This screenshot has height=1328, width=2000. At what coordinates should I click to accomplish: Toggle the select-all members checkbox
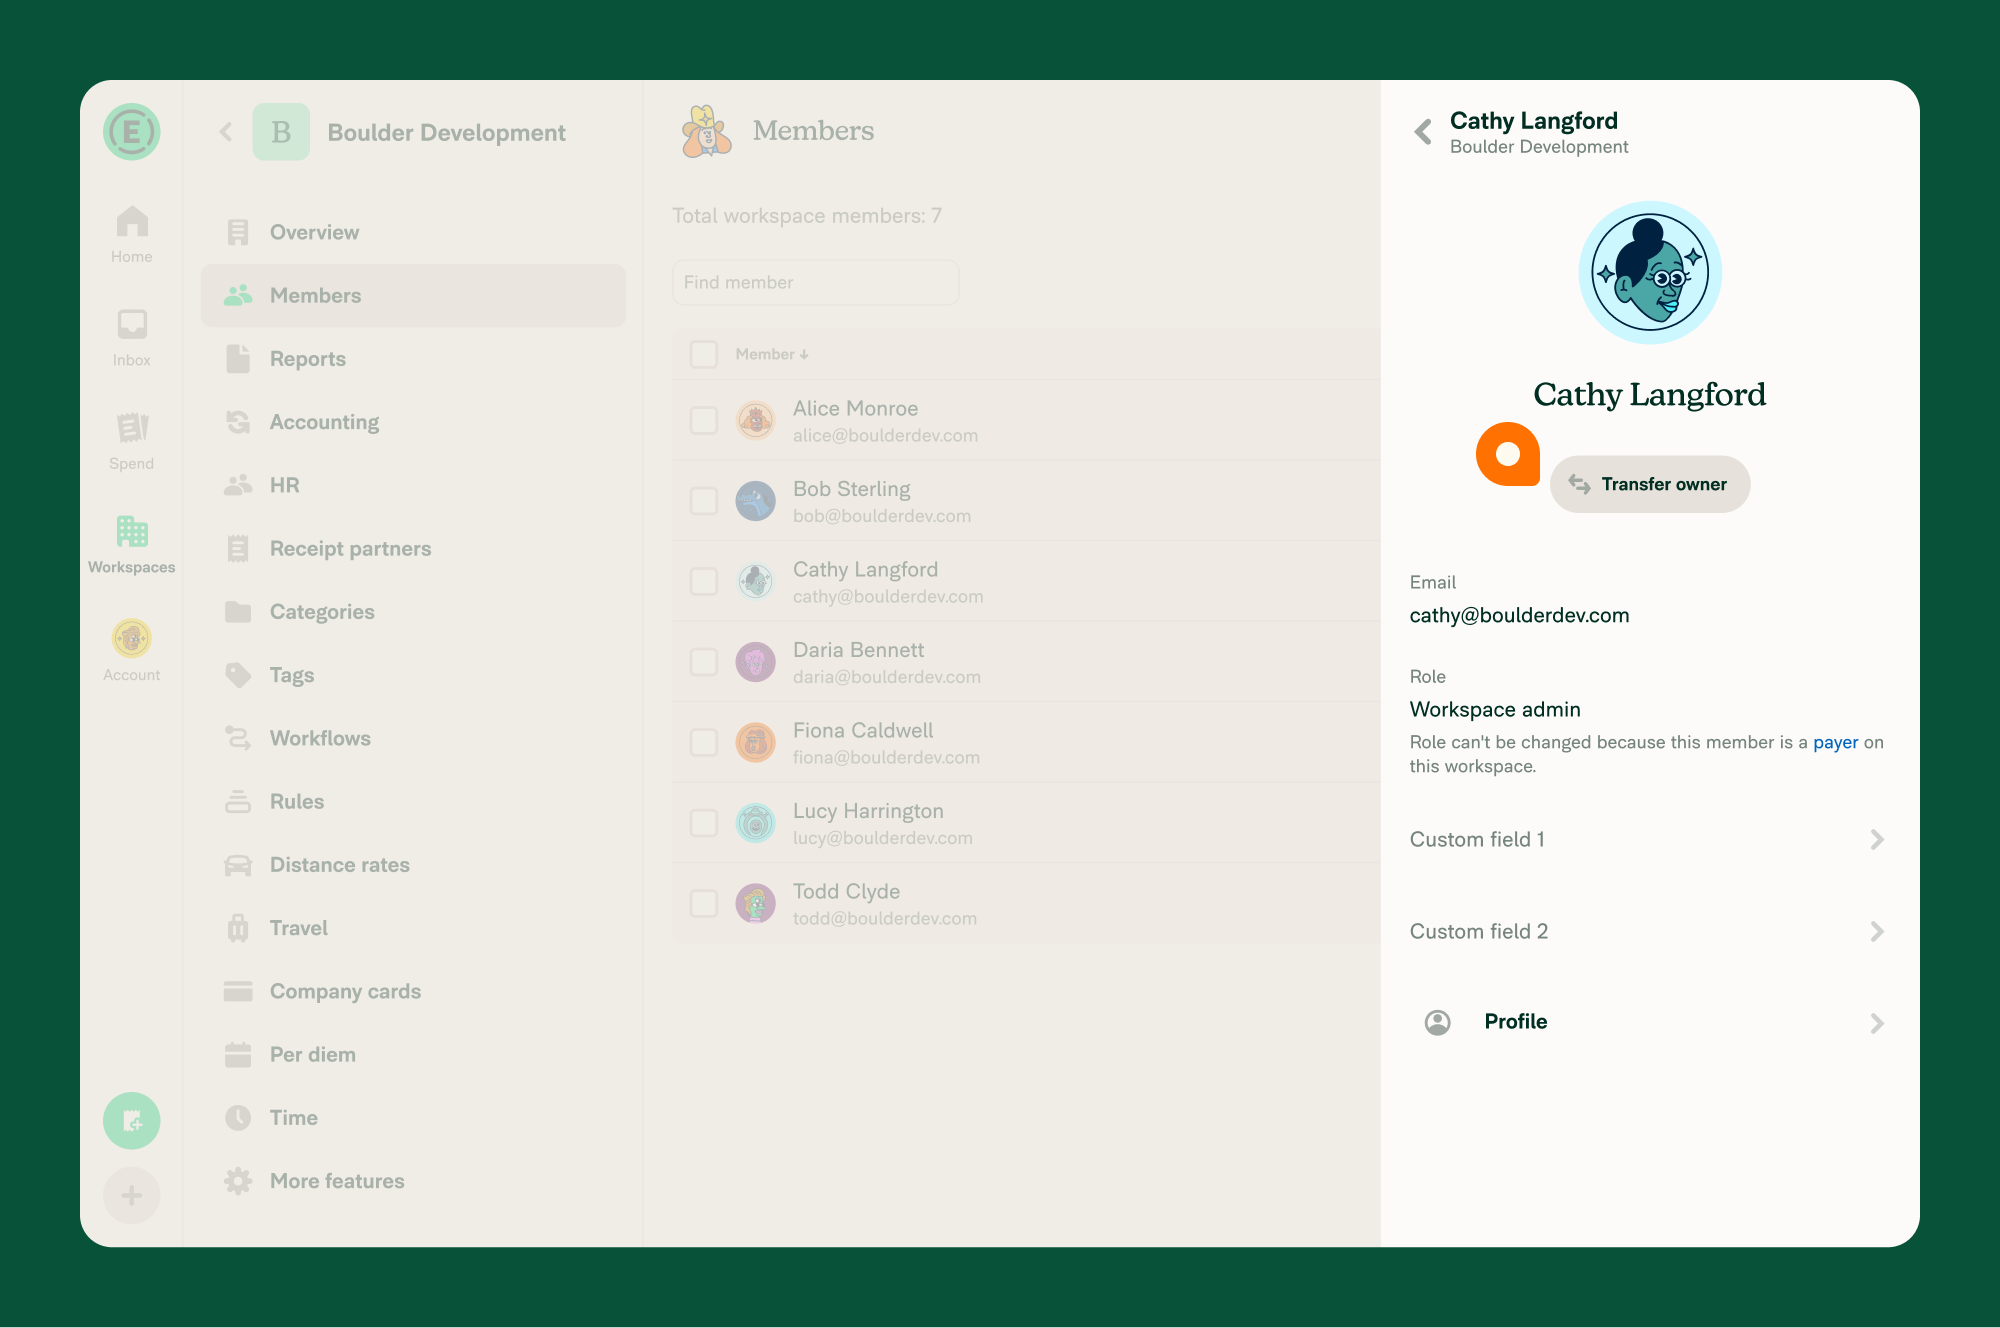point(704,354)
